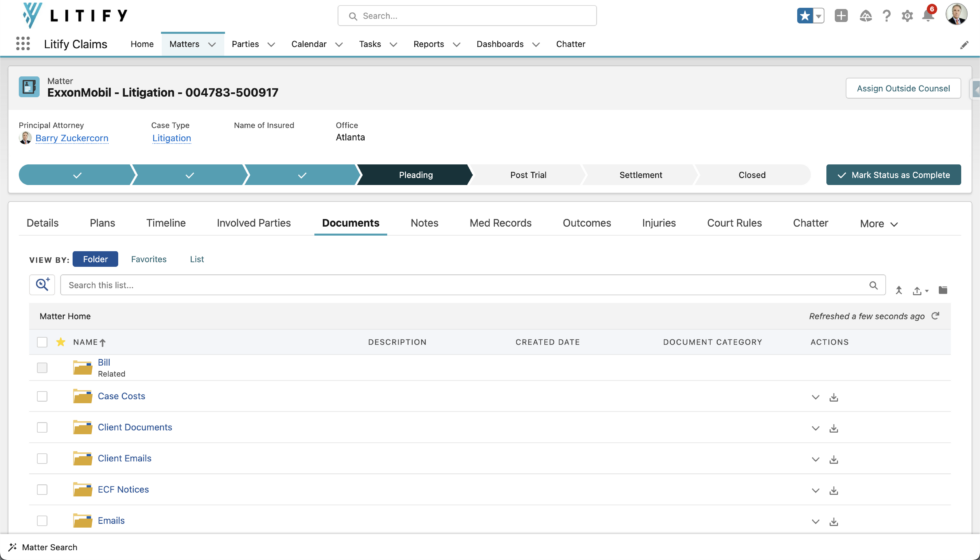
Task: Open the global actions plus icon
Action: [841, 16]
